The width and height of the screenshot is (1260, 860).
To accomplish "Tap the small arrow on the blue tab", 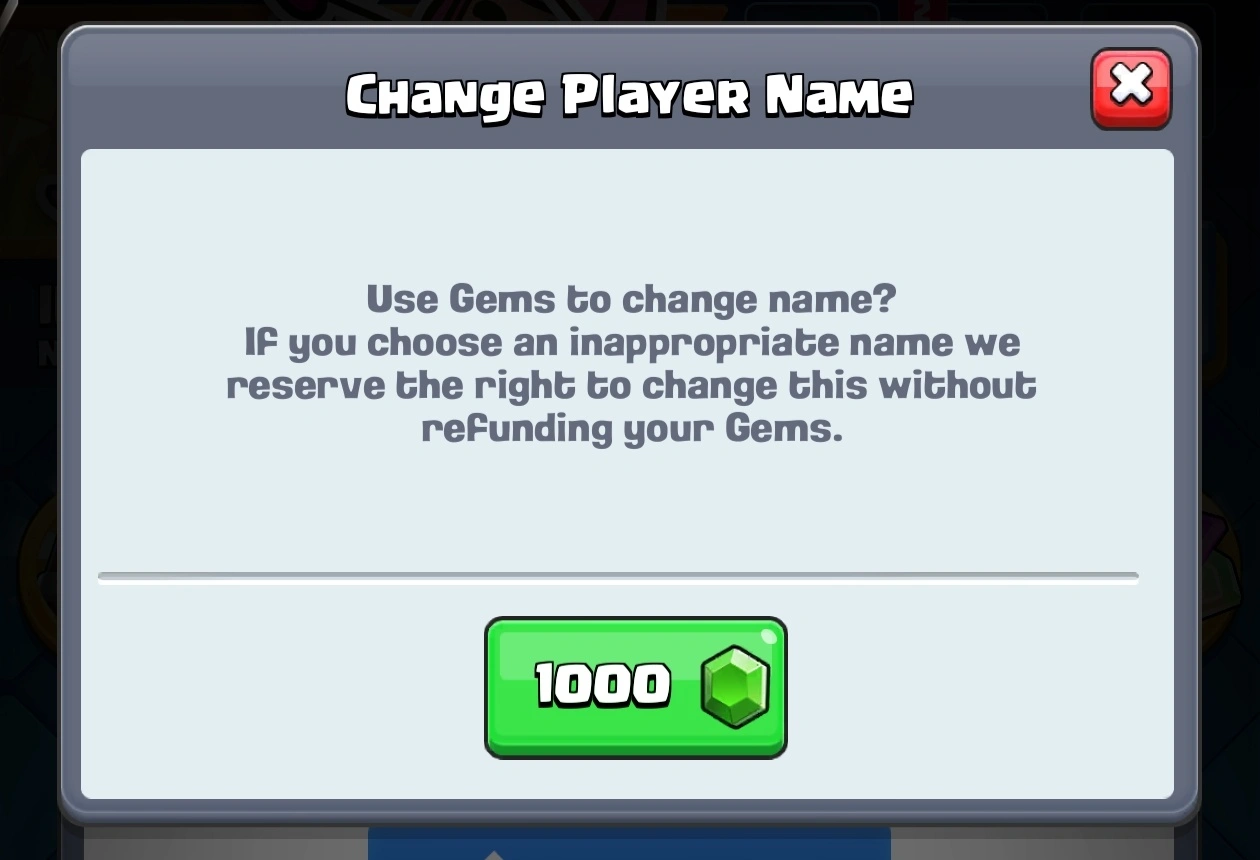I will pyautogui.click(x=494, y=854).
